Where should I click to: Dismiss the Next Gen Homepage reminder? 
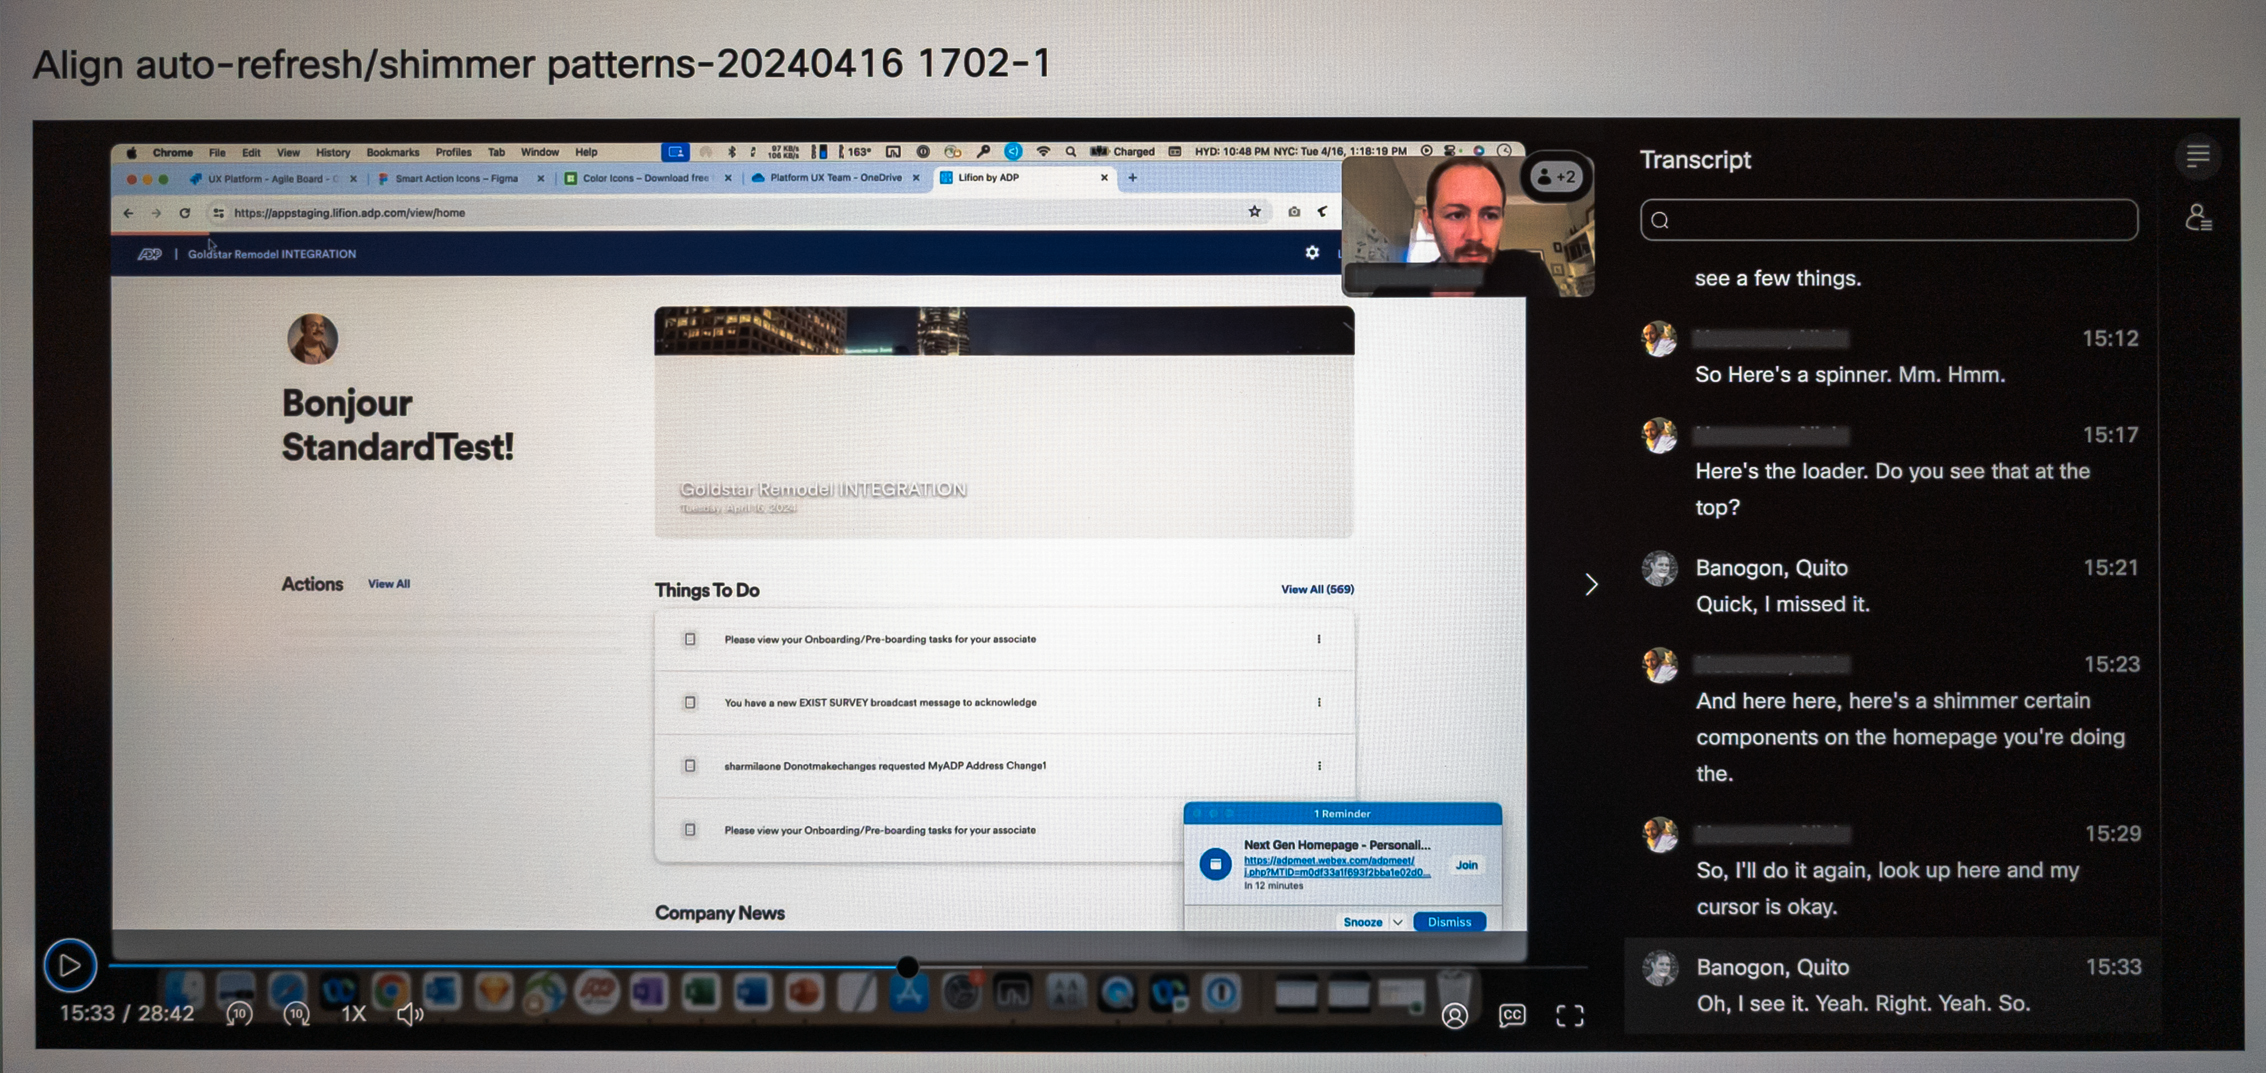coord(1449,922)
